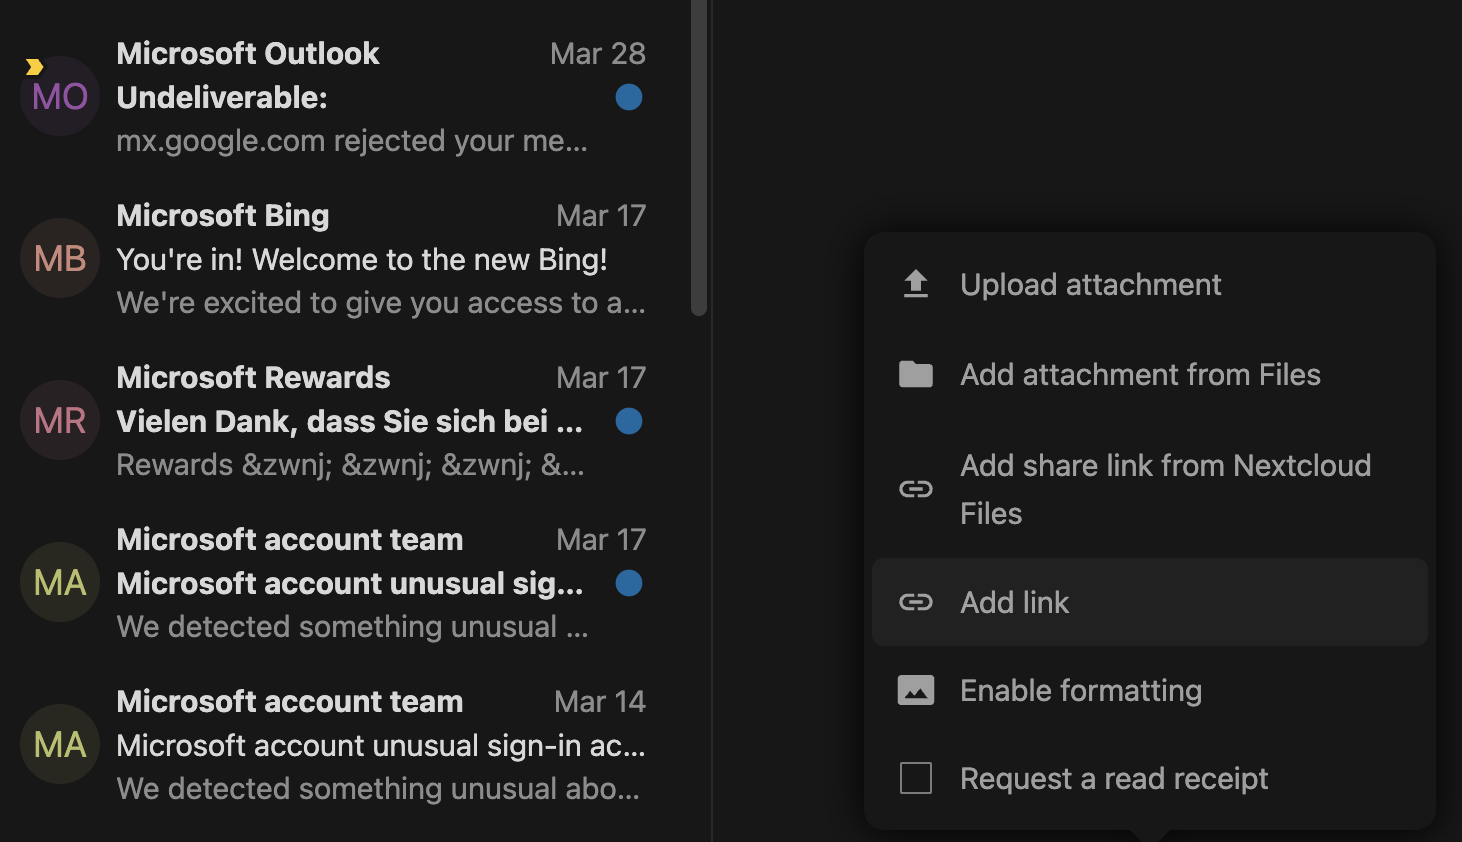Click the folder icon for Files attachment

click(916, 375)
